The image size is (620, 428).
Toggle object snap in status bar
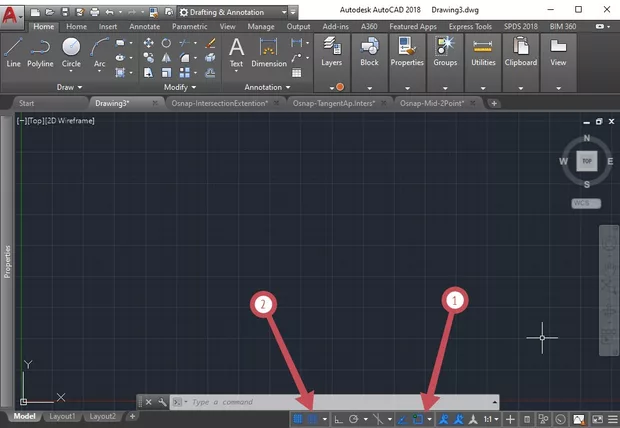pyautogui.click(x=418, y=419)
